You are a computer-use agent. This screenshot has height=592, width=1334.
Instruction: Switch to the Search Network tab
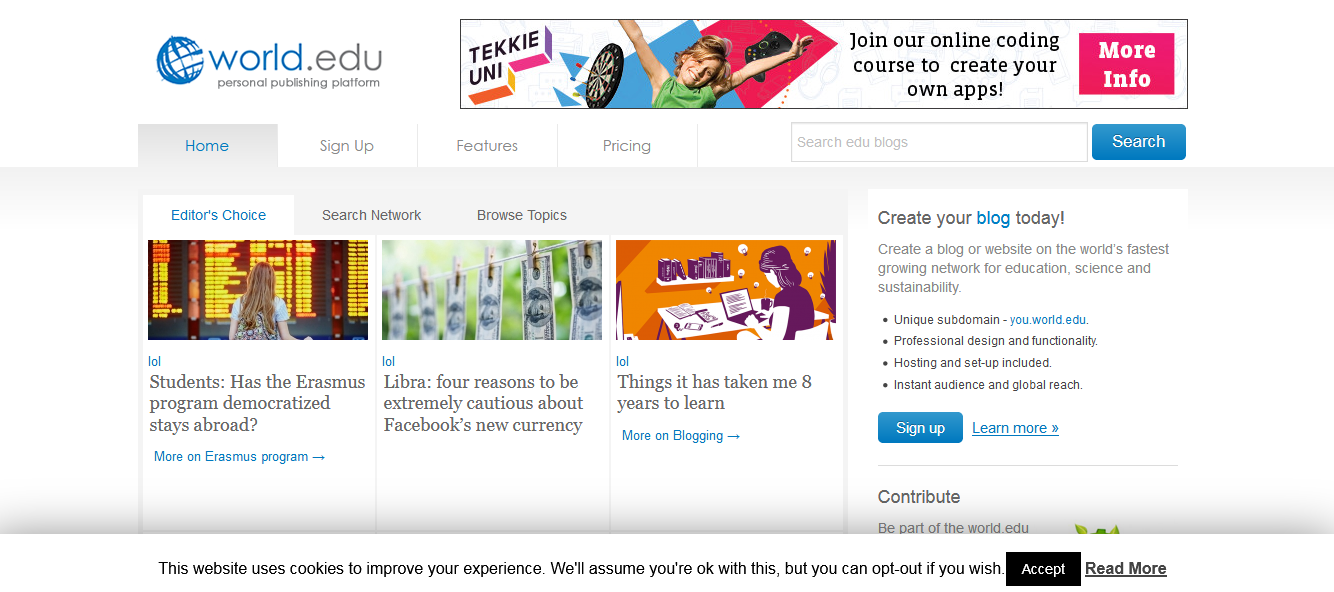point(371,215)
